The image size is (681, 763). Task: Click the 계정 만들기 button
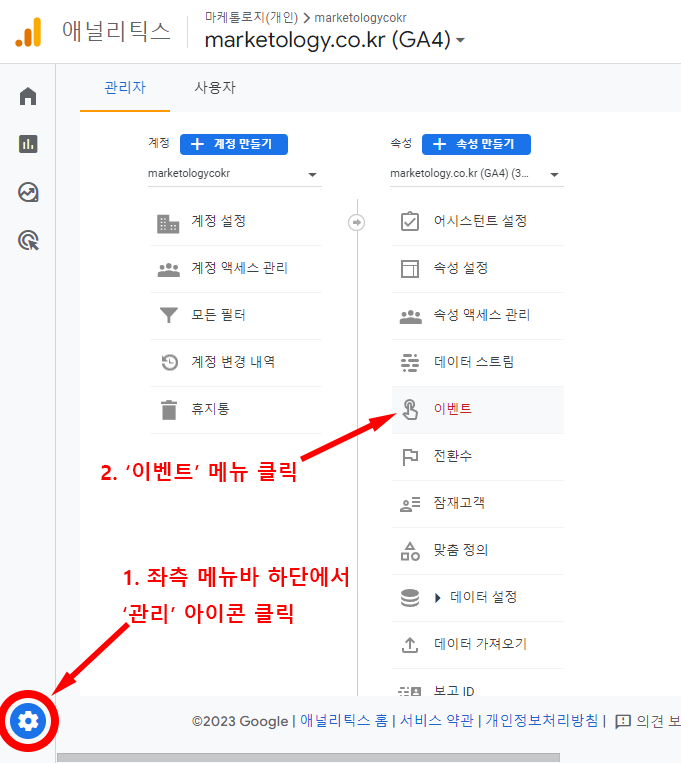pos(234,145)
